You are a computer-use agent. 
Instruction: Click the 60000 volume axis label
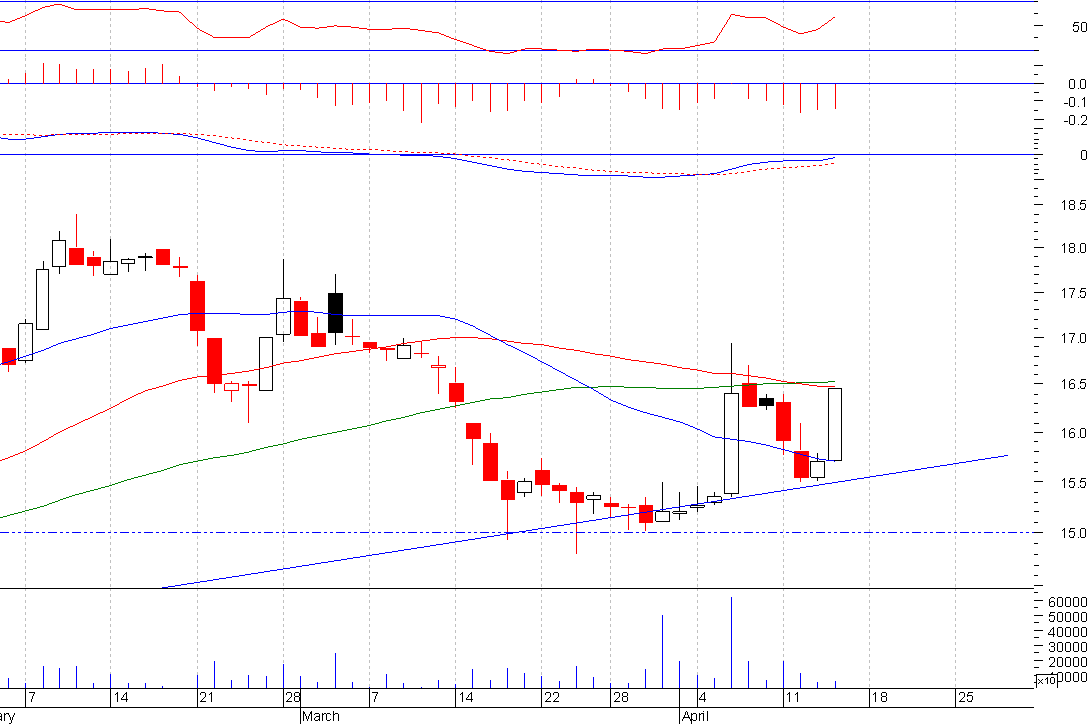(1068, 602)
